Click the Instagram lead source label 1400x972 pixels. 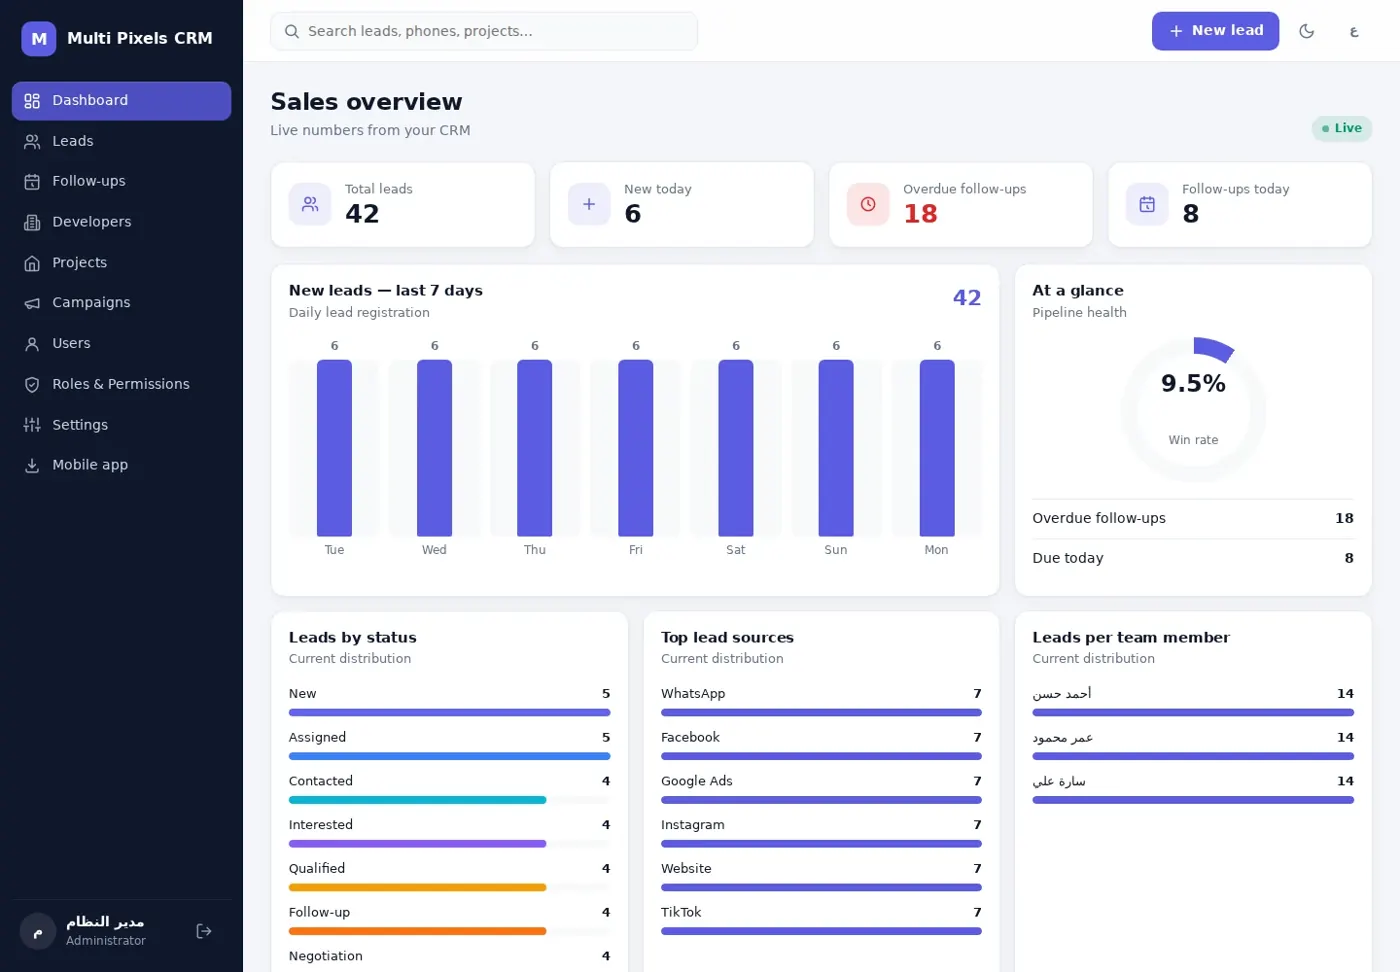click(x=693, y=825)
